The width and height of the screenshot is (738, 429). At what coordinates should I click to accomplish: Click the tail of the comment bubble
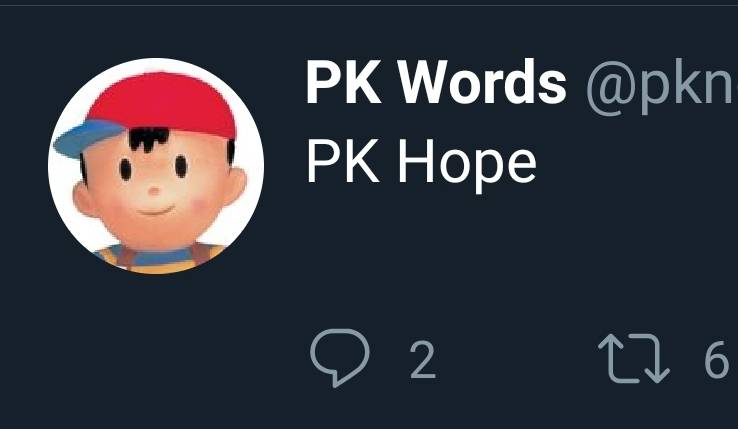pyautogui.click(x=337, y=379)
